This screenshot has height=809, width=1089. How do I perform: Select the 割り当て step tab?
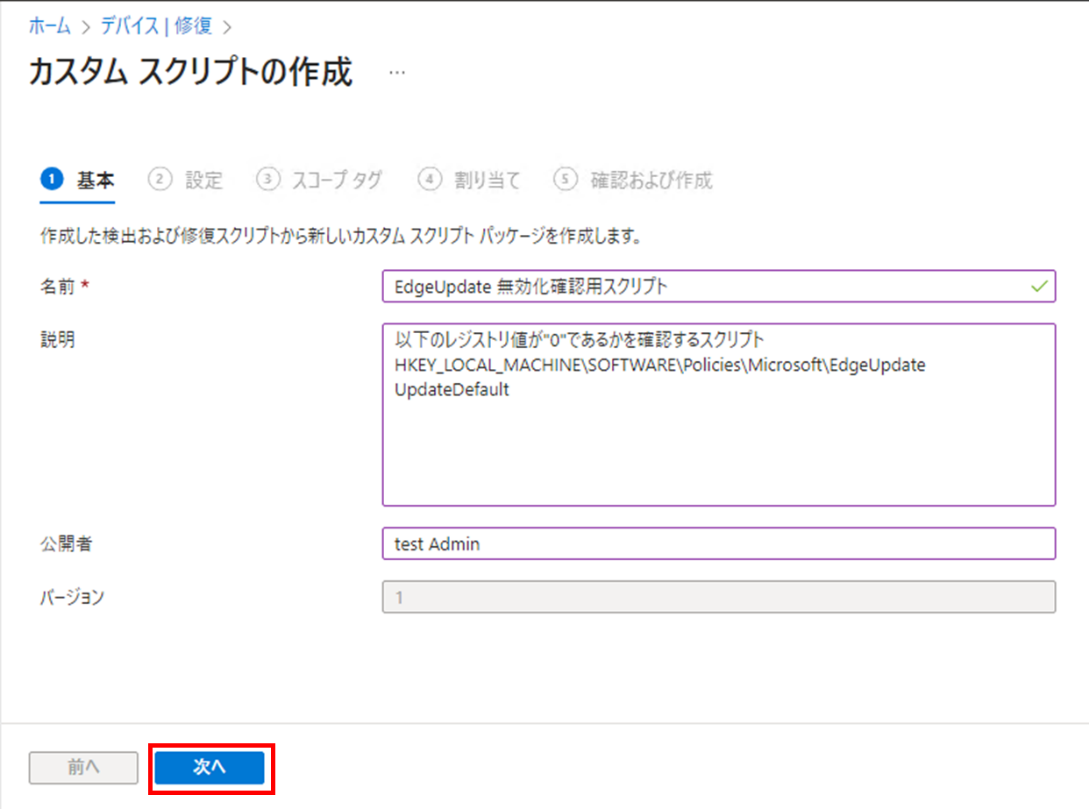[469, 181]
